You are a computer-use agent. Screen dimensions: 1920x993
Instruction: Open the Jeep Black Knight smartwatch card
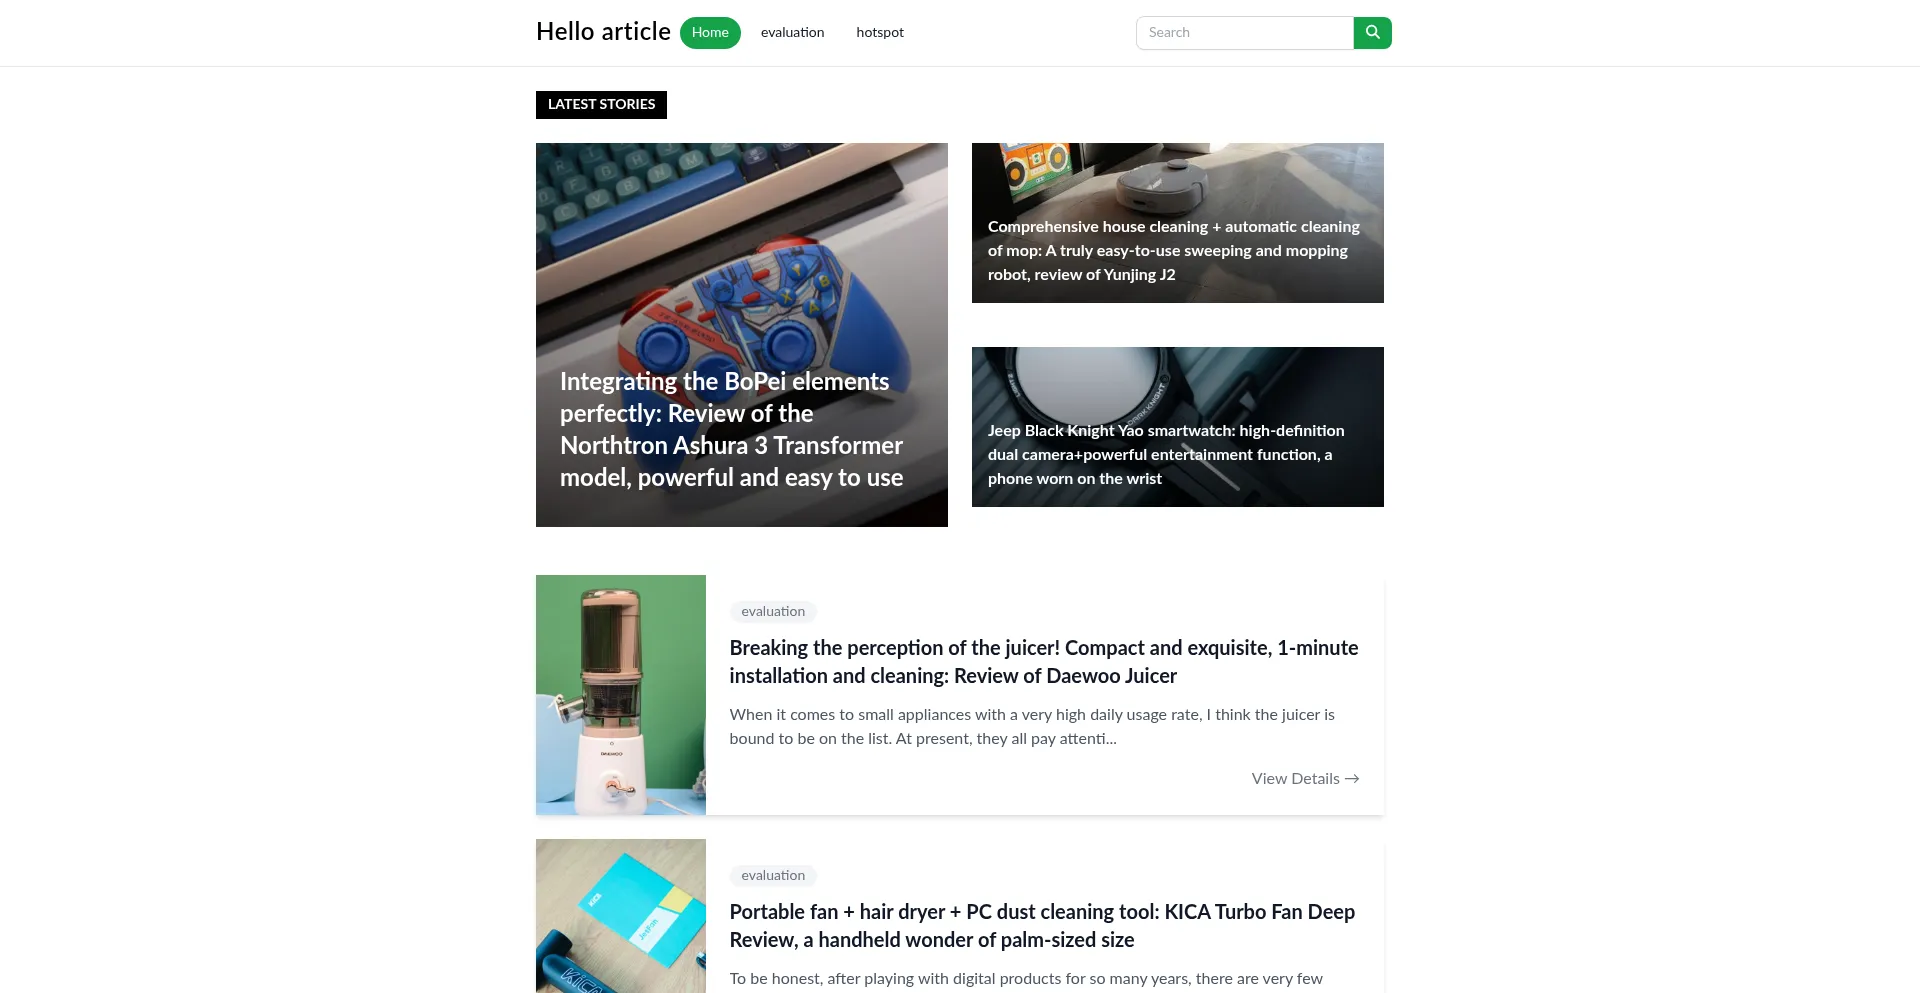1178,427
